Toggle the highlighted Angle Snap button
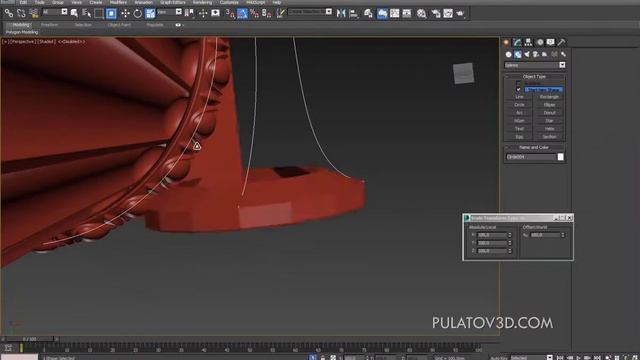The height and width of the screenshot is (360, 640). tap(242, 13)
